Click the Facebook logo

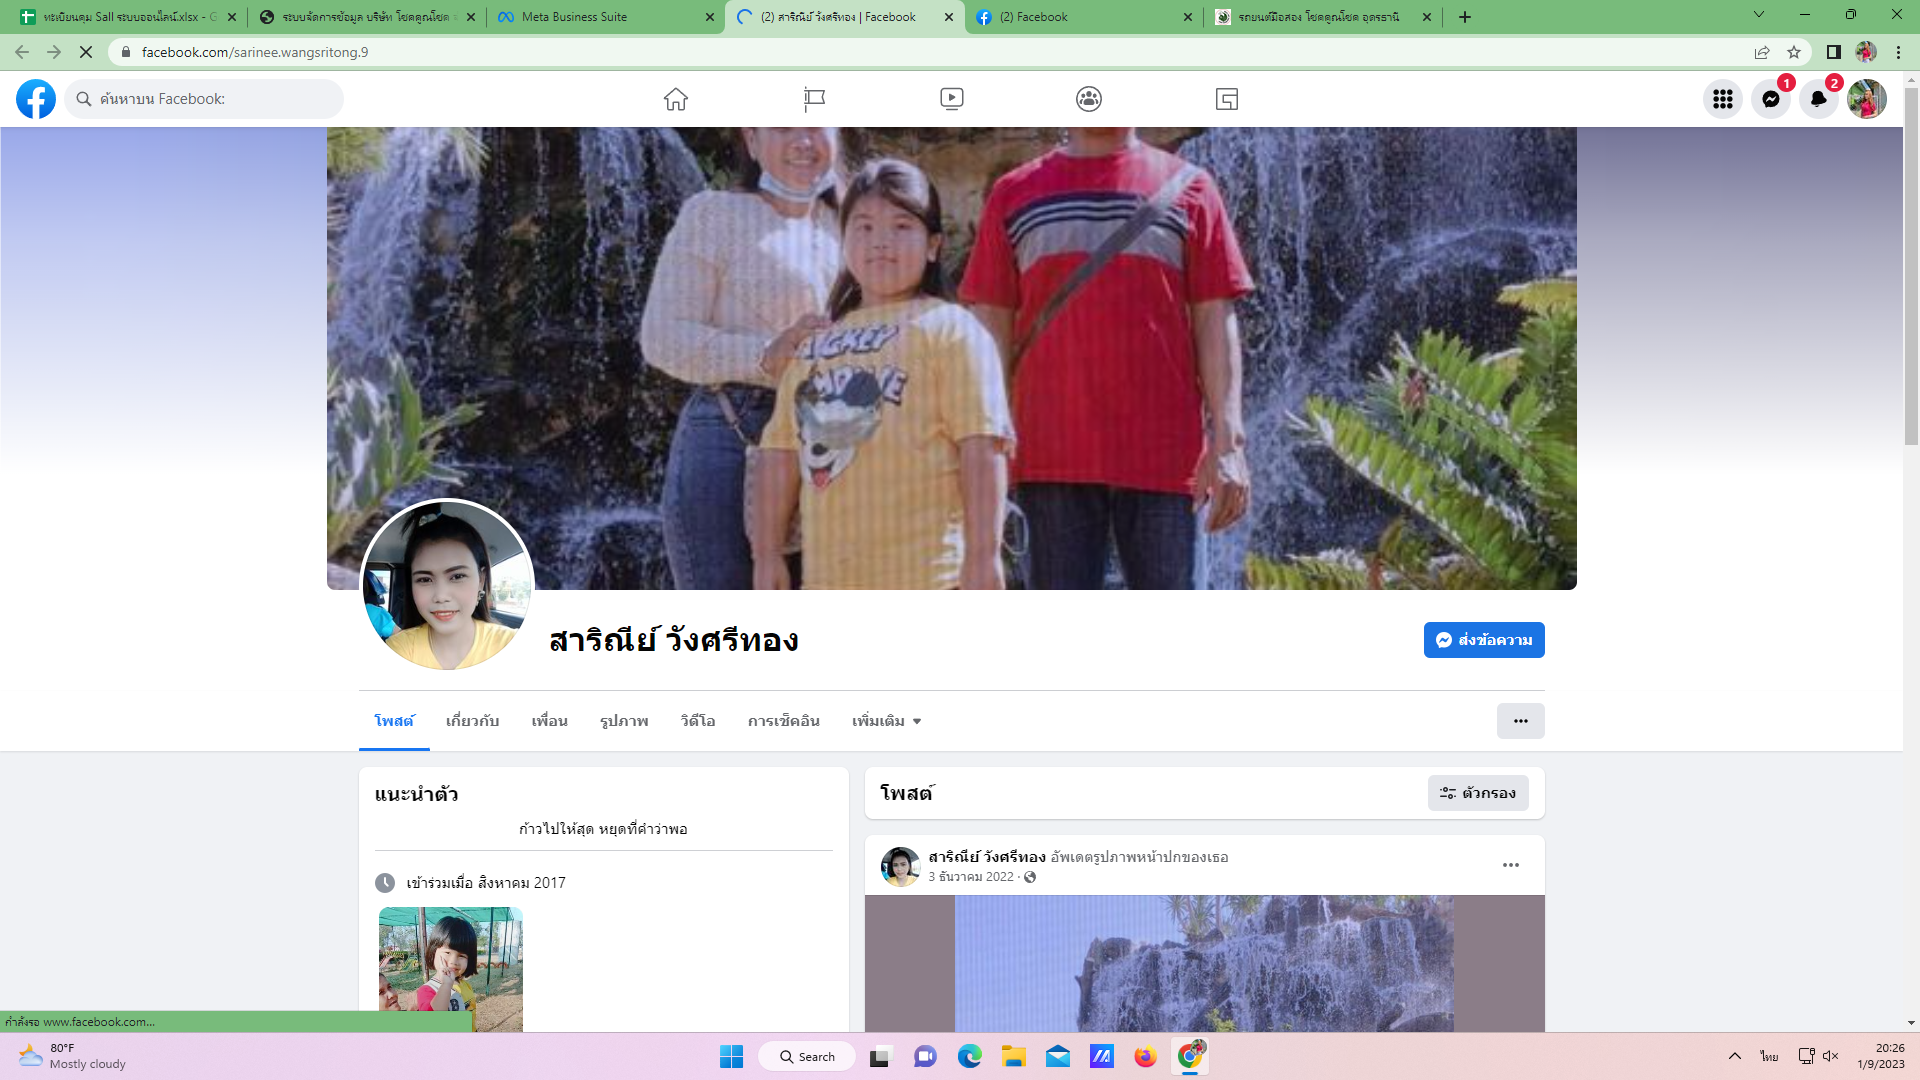pyautogui.click(x=36, y=99)
